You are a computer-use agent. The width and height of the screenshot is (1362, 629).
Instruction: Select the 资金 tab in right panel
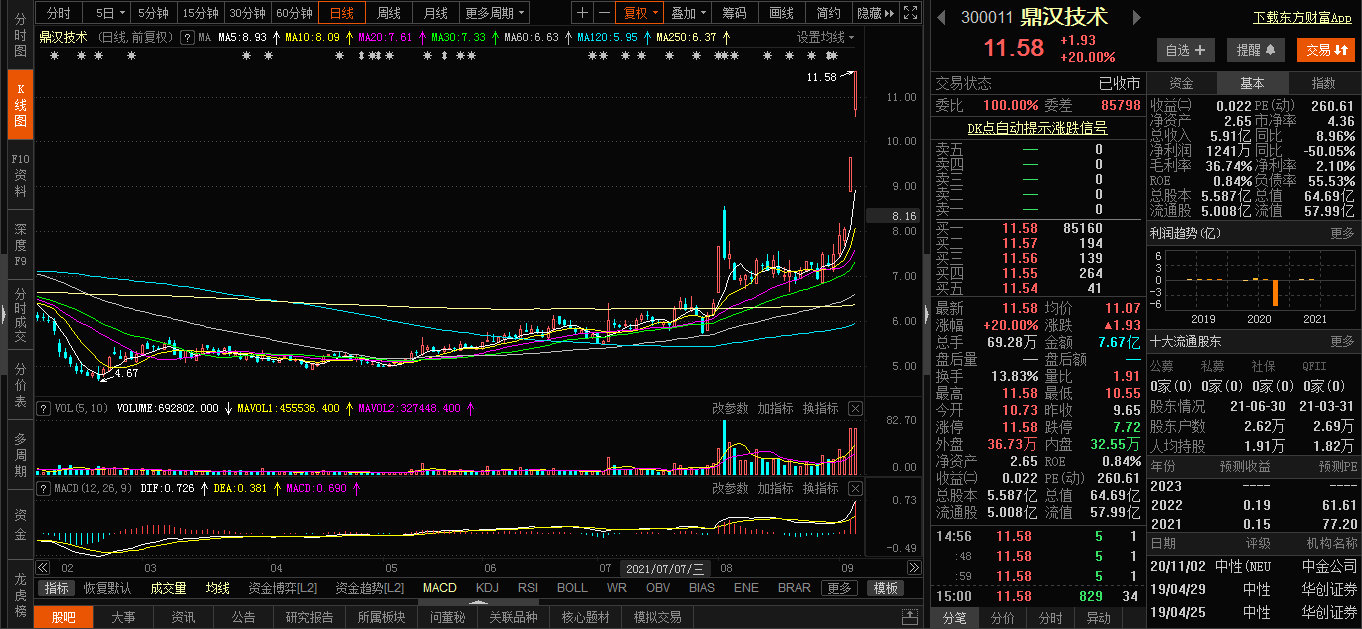coord(1181,83)
